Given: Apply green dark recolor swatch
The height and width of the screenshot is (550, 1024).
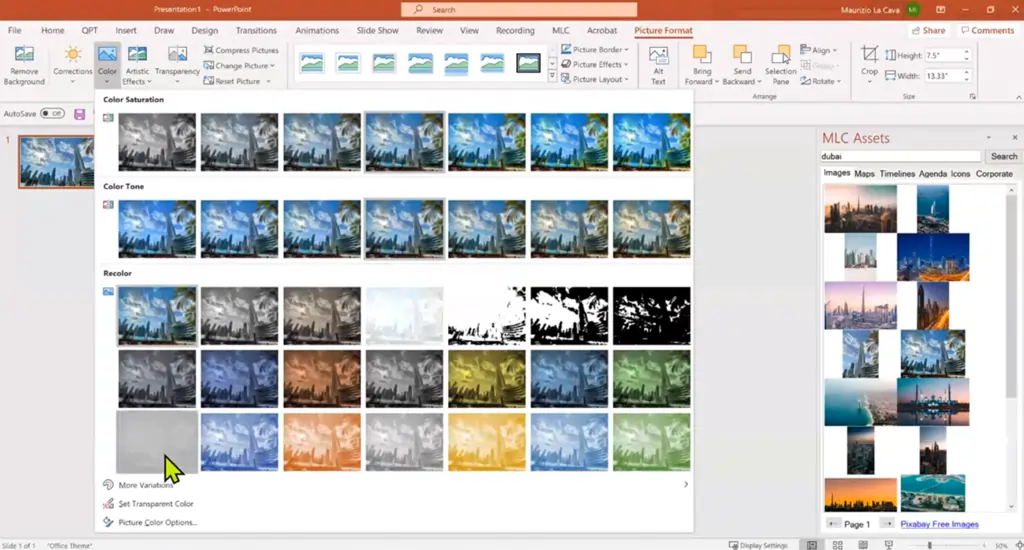Looking at the screenshot, I should click(x=651, y=379).
